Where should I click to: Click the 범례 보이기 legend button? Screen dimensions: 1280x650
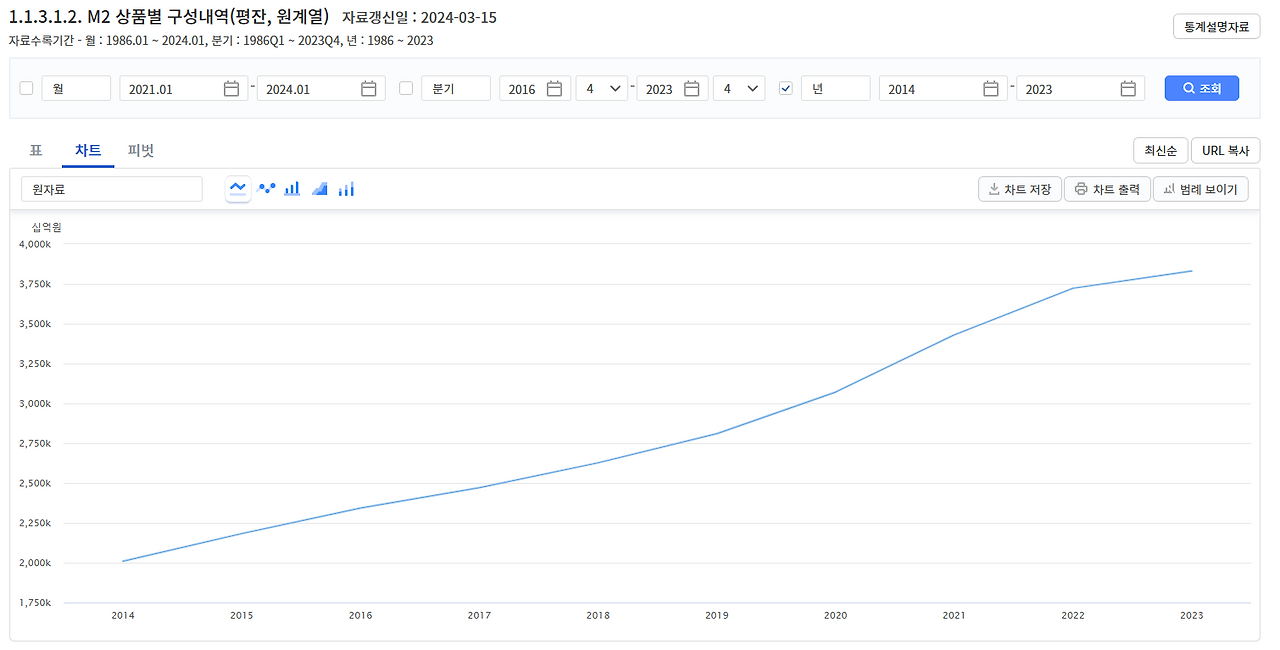click(1201, 189)
